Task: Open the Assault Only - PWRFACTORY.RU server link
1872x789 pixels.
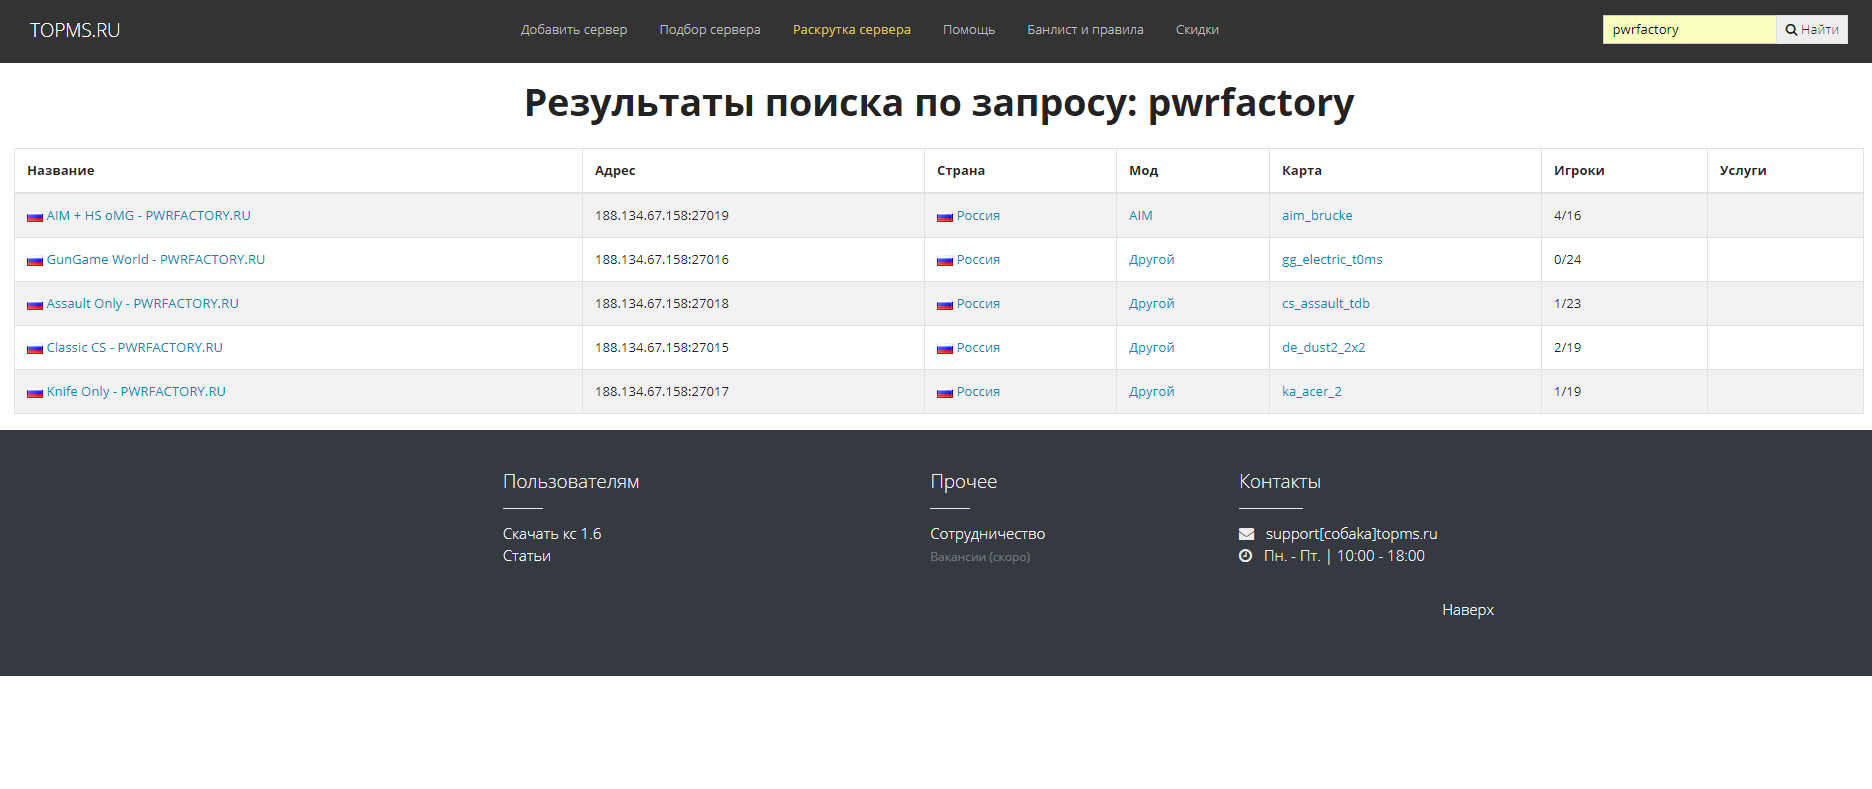Action: 142,304
